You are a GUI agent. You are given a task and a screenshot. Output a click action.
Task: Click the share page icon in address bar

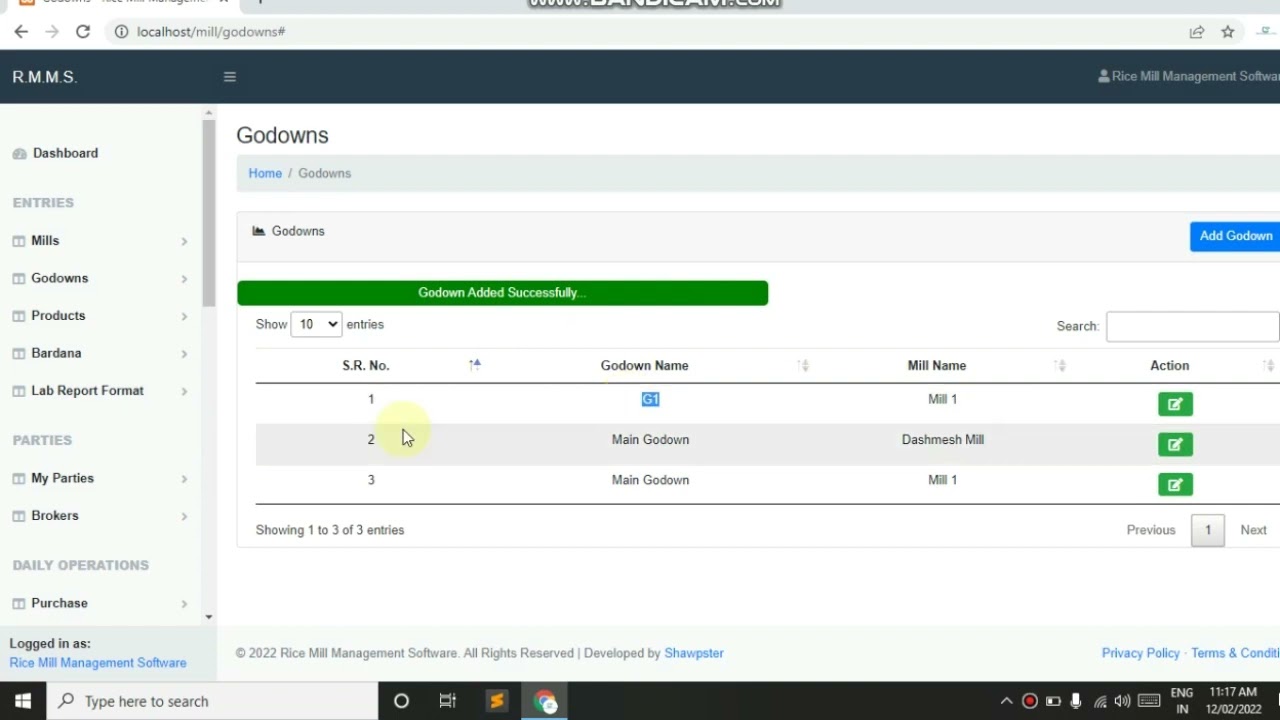pos(1197,32)
